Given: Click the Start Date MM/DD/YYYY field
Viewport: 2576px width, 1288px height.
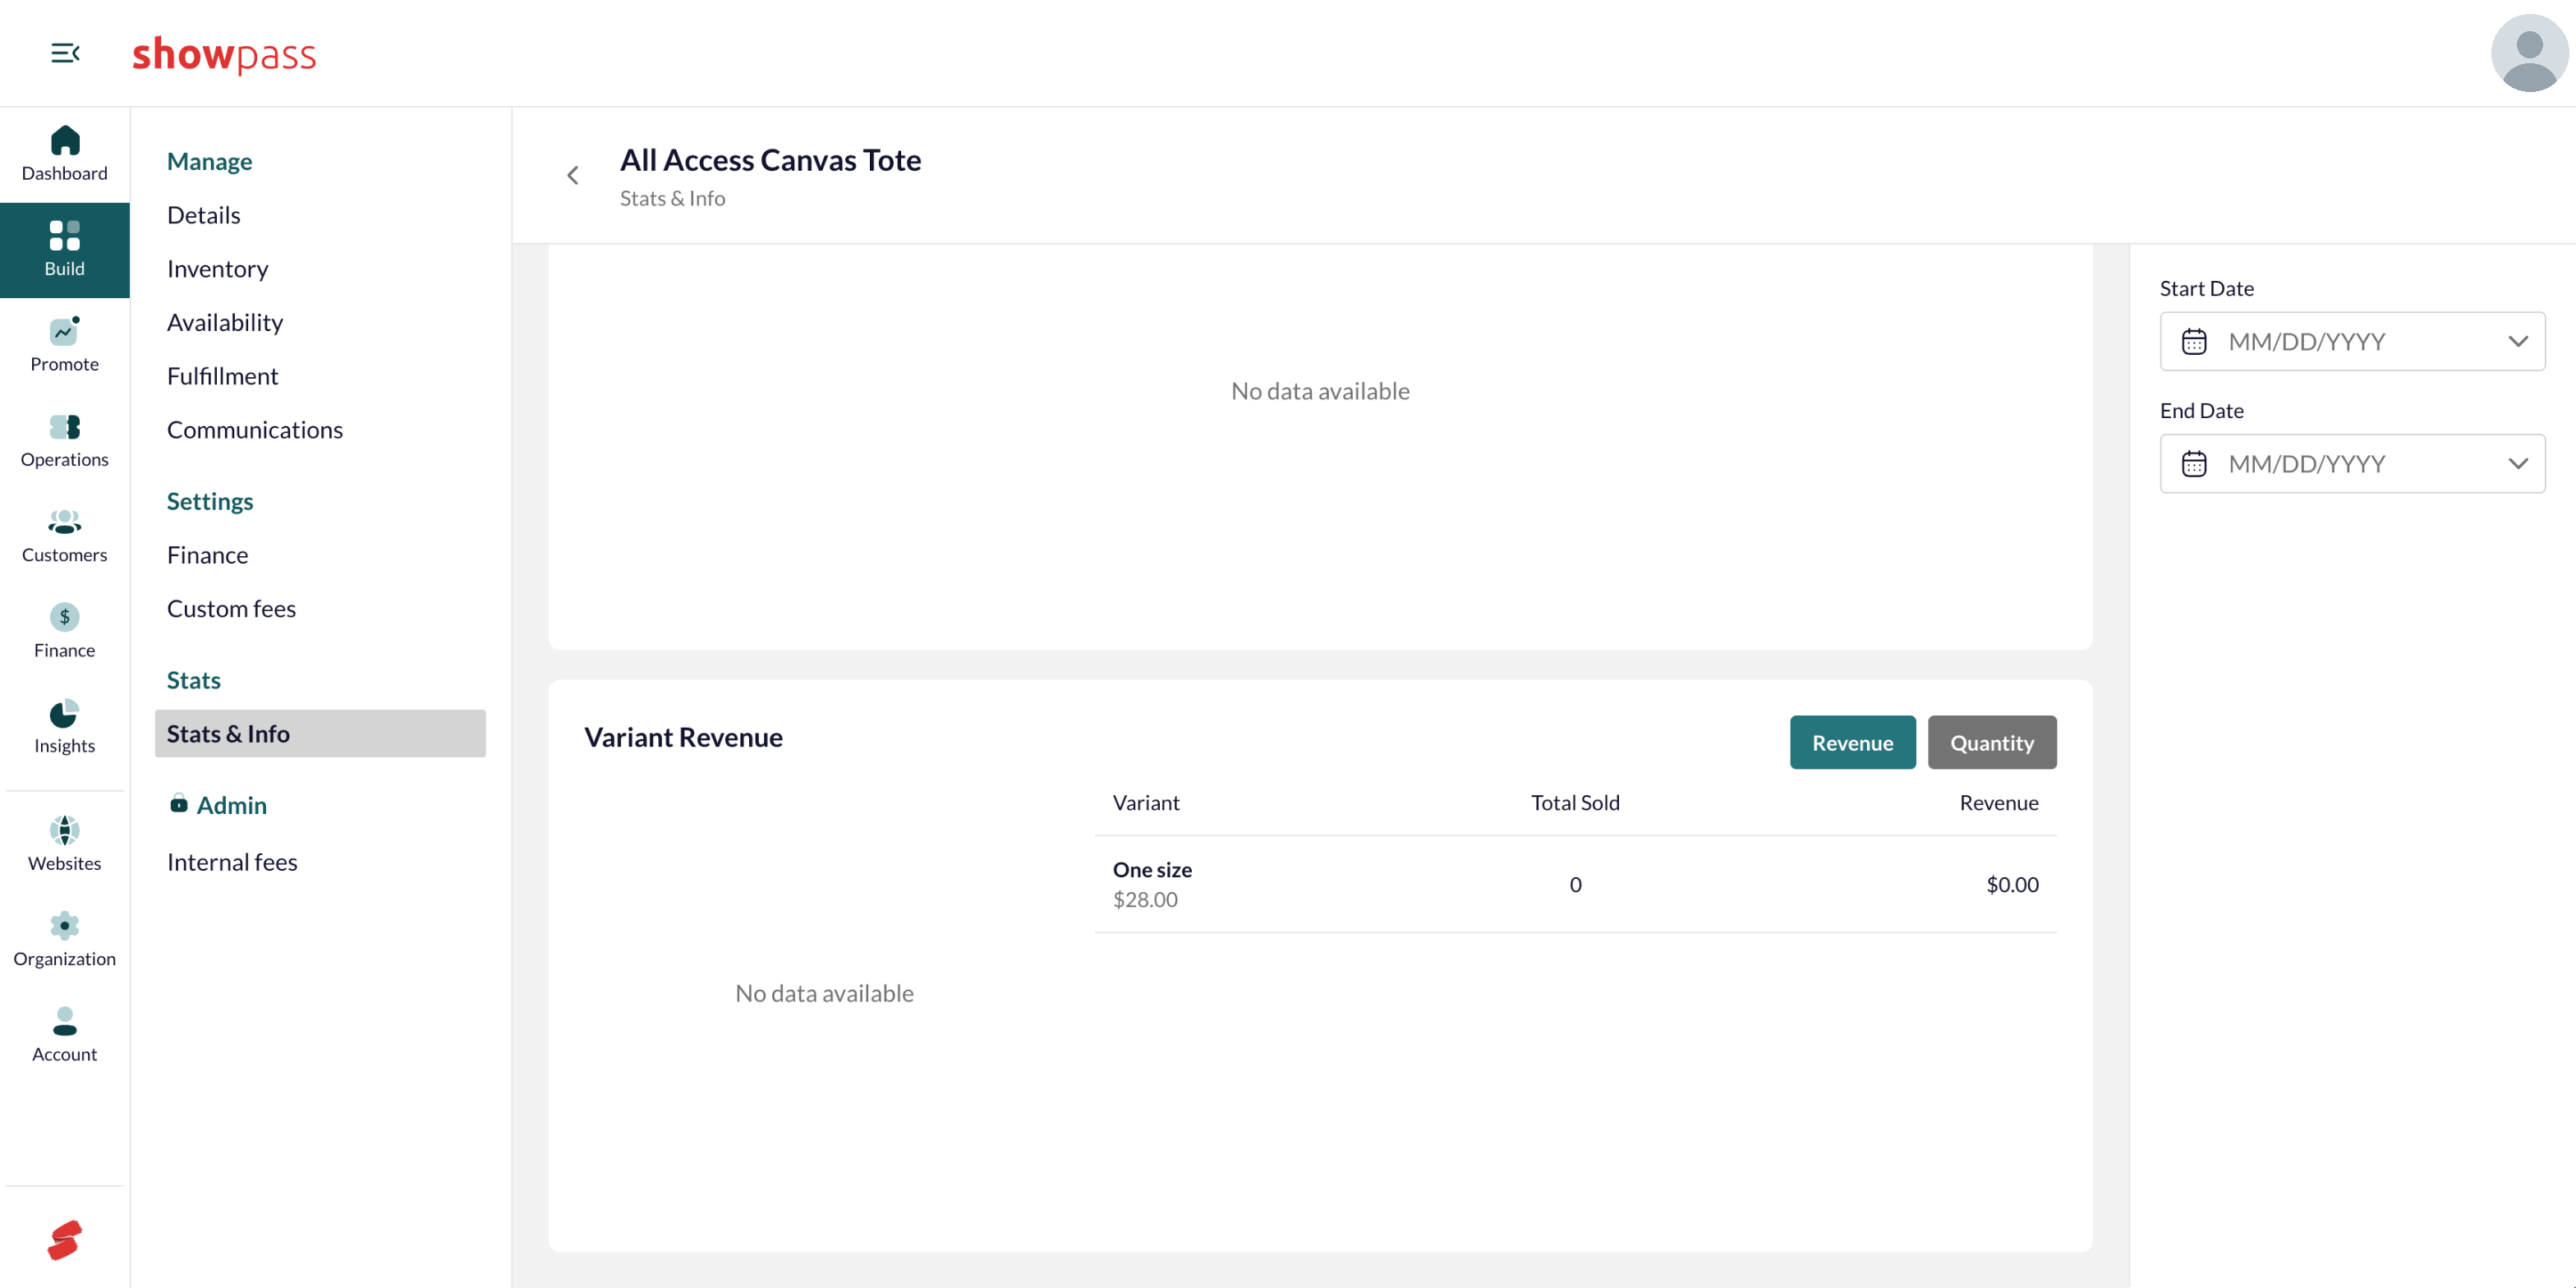Looking at the screenshot, I should [2352, 342].
